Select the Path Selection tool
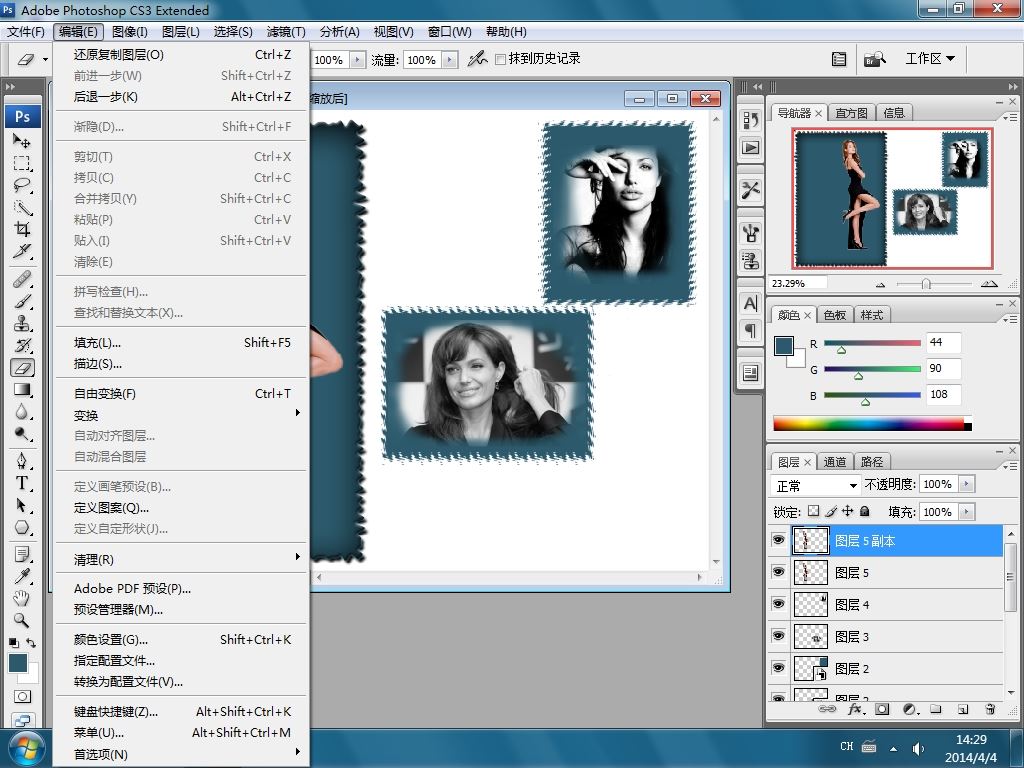Screen dimensions: 1024x768 22,506
